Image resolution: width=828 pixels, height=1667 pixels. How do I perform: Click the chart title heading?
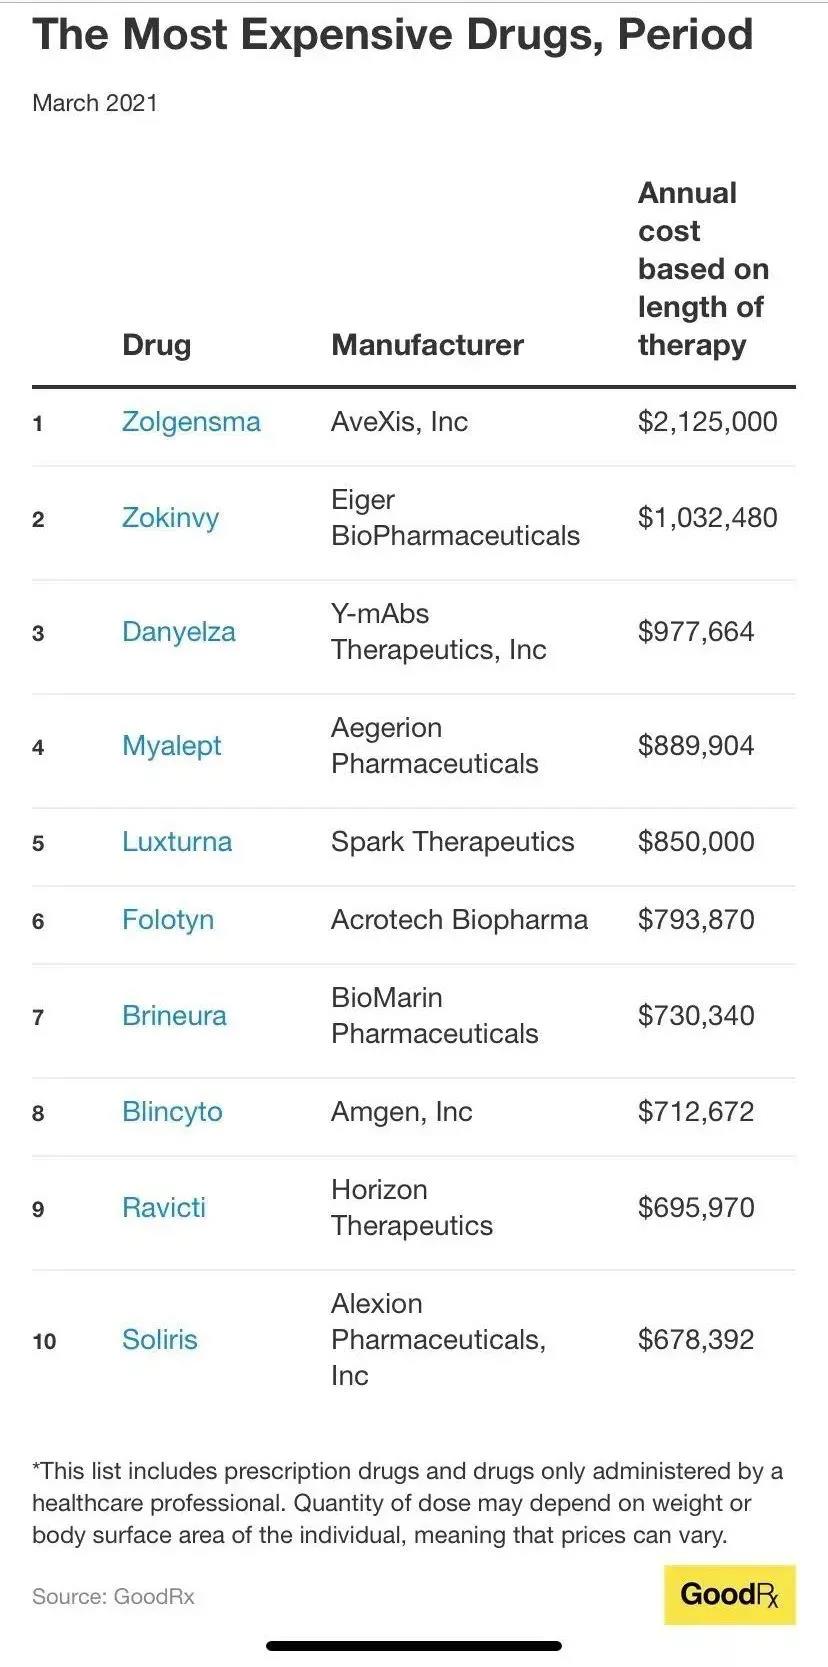[392, 35]
